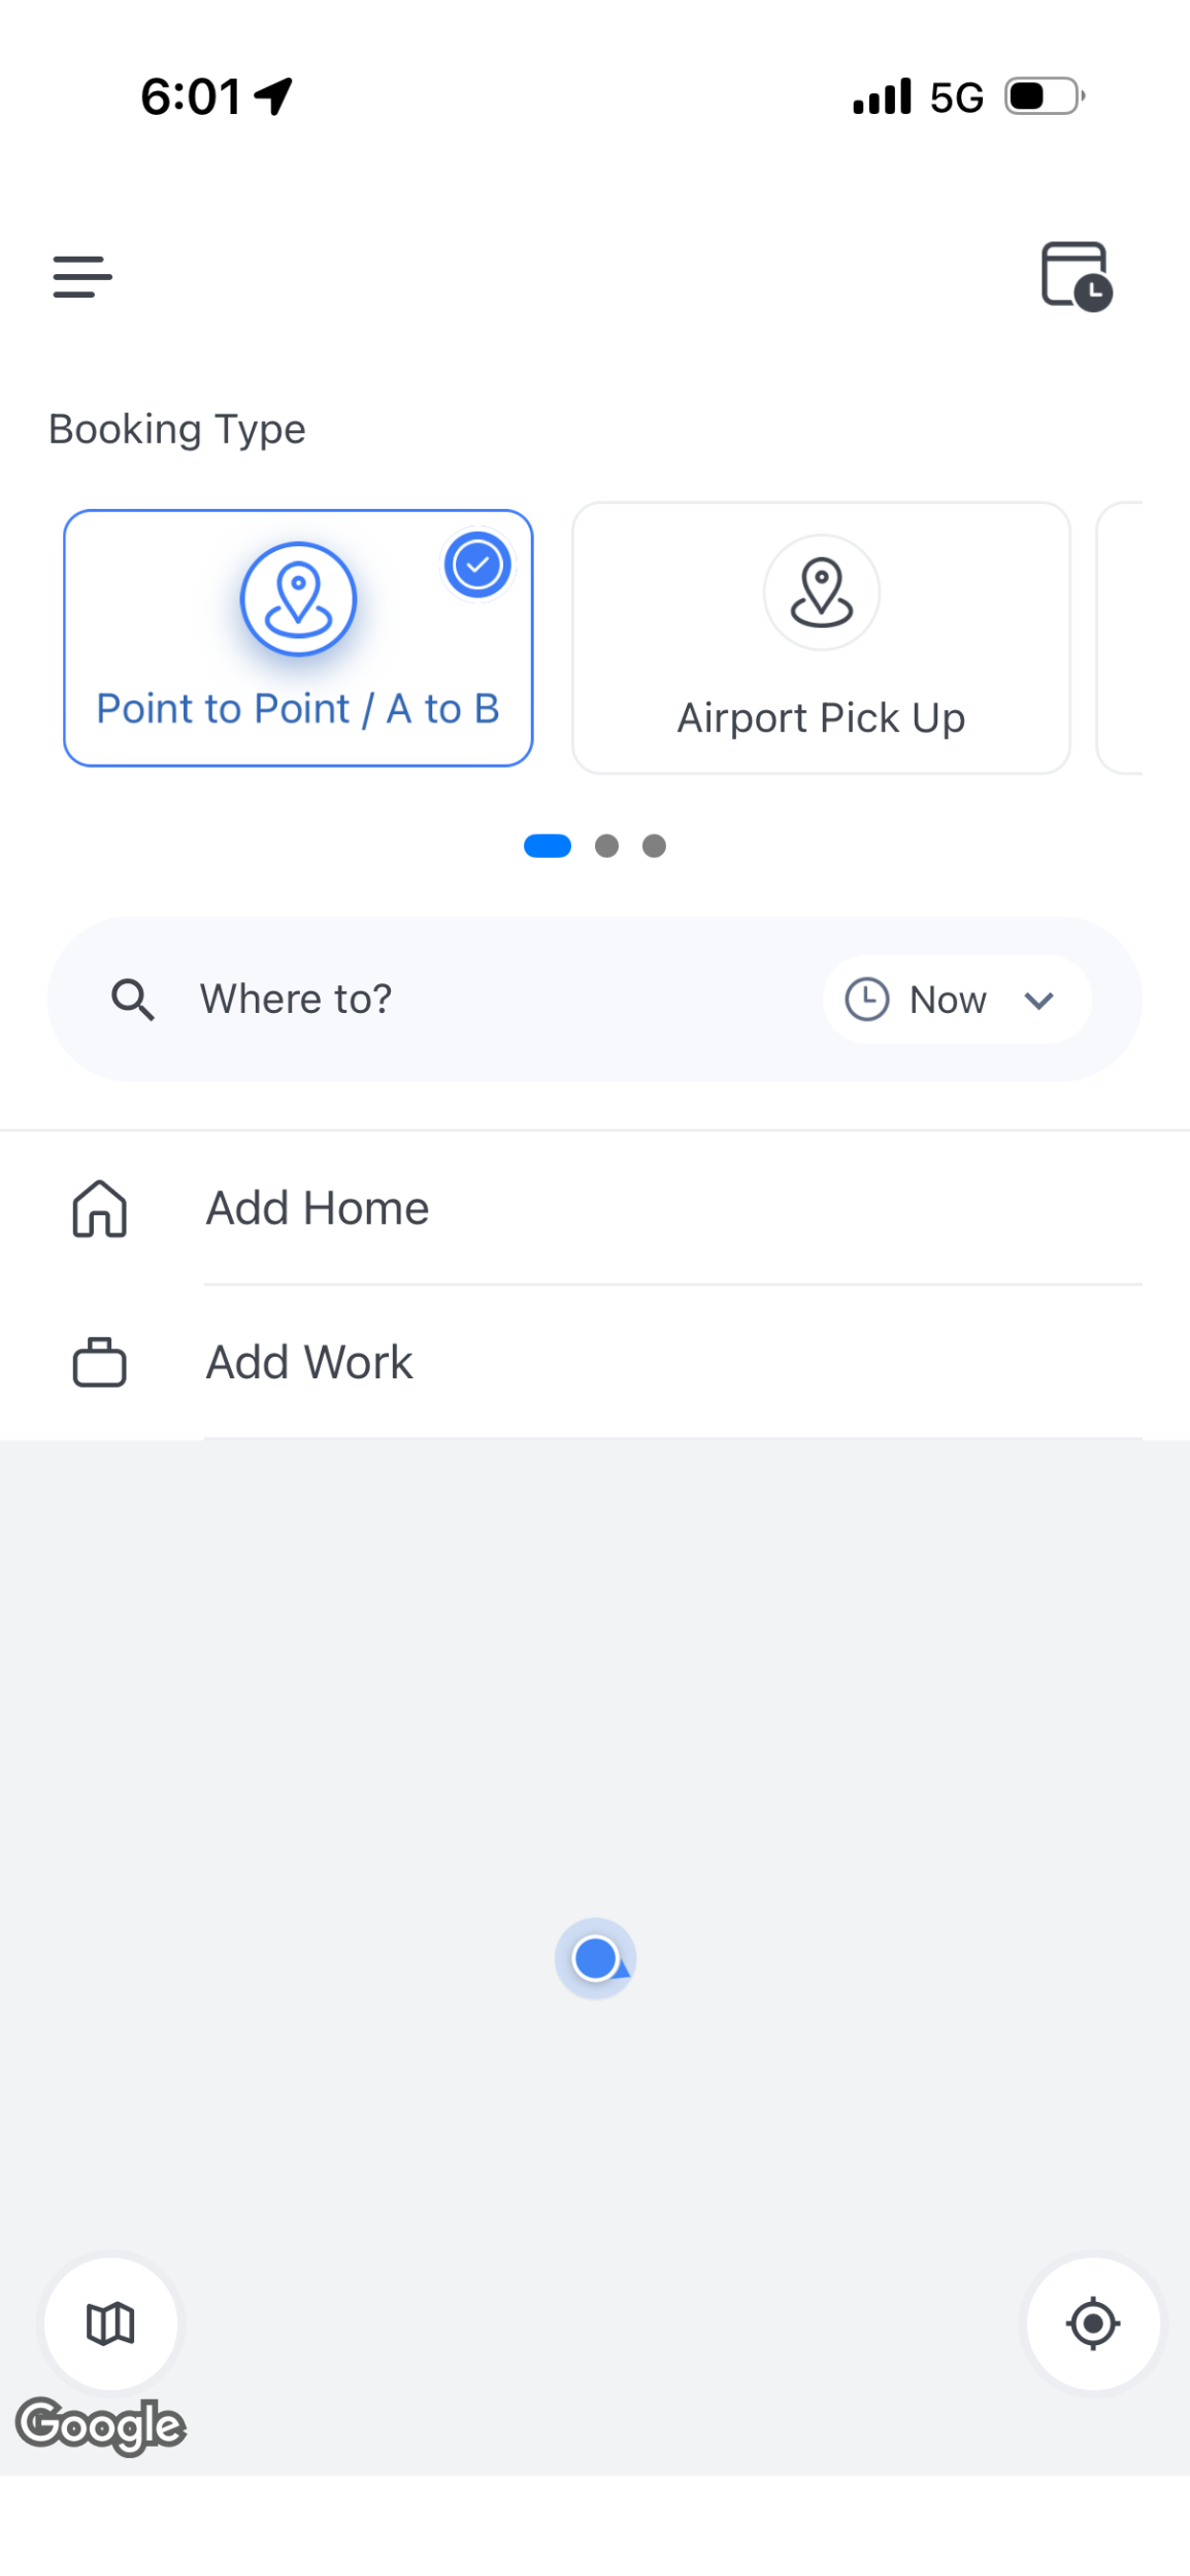Go to third booking type page dot
Image resolution: width=1190 pixels, height=2576 pixels.
pyautogui.click(x=654, y=846)
